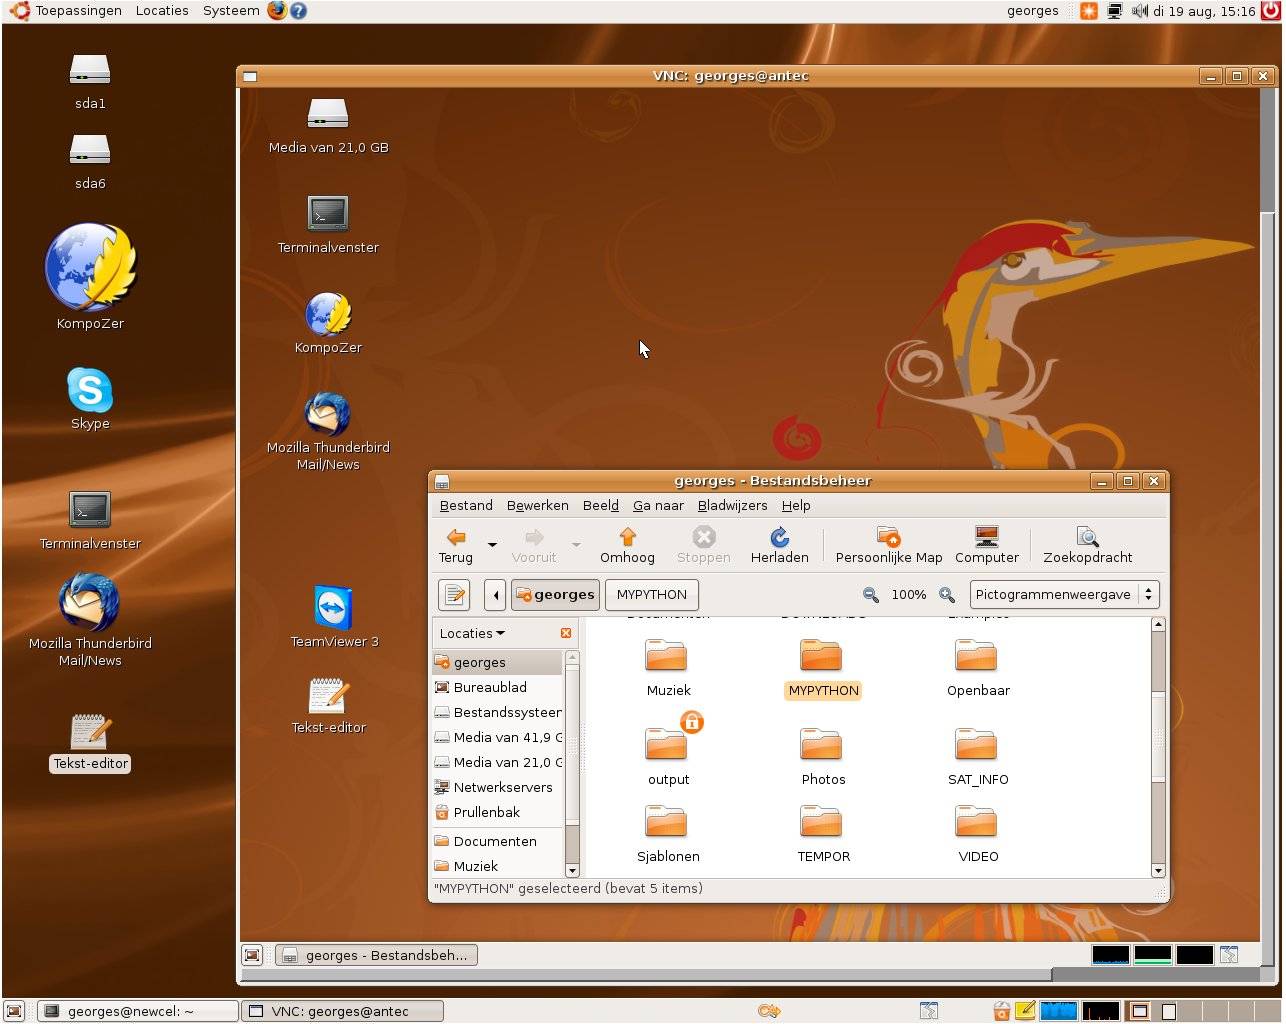
Task: Open Persoonlijke Map from the toolbar
Action: (x=888, y=545)
